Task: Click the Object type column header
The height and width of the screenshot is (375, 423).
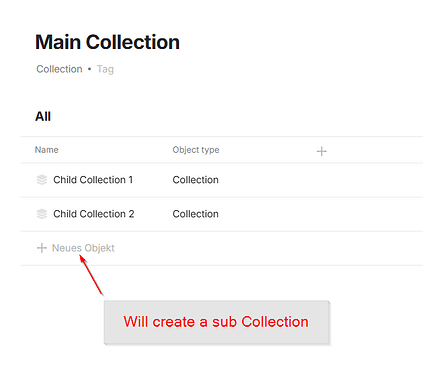Action: pyautogui.click(x=196, y=150)
